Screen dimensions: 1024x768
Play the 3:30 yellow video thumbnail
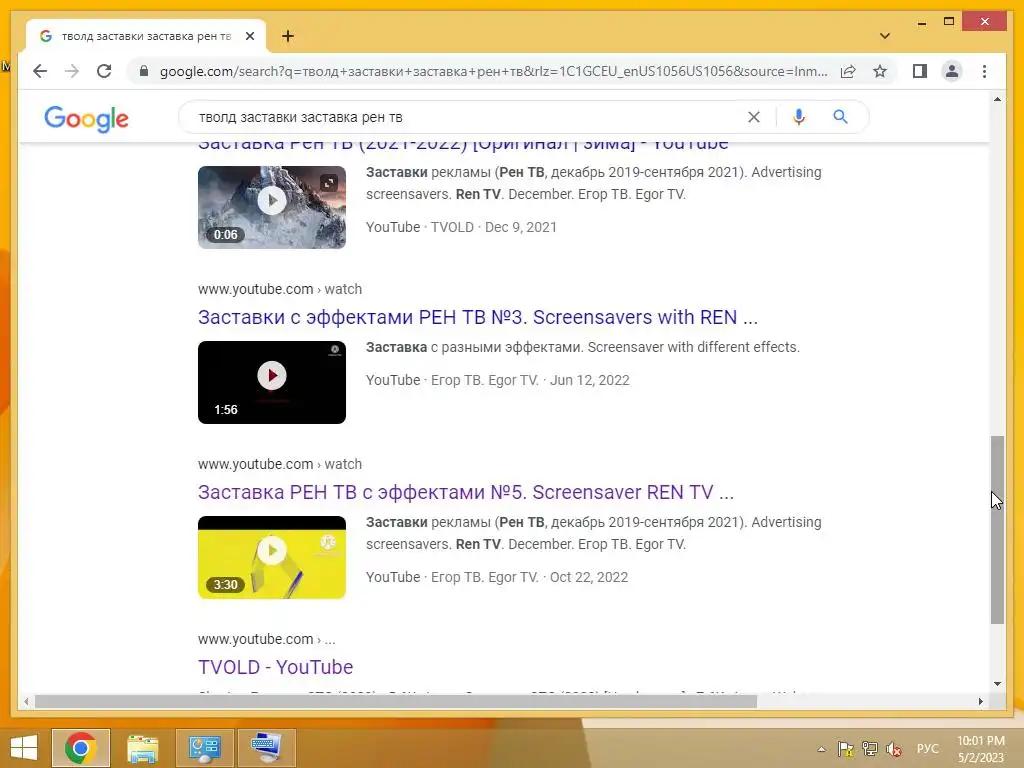272,557
